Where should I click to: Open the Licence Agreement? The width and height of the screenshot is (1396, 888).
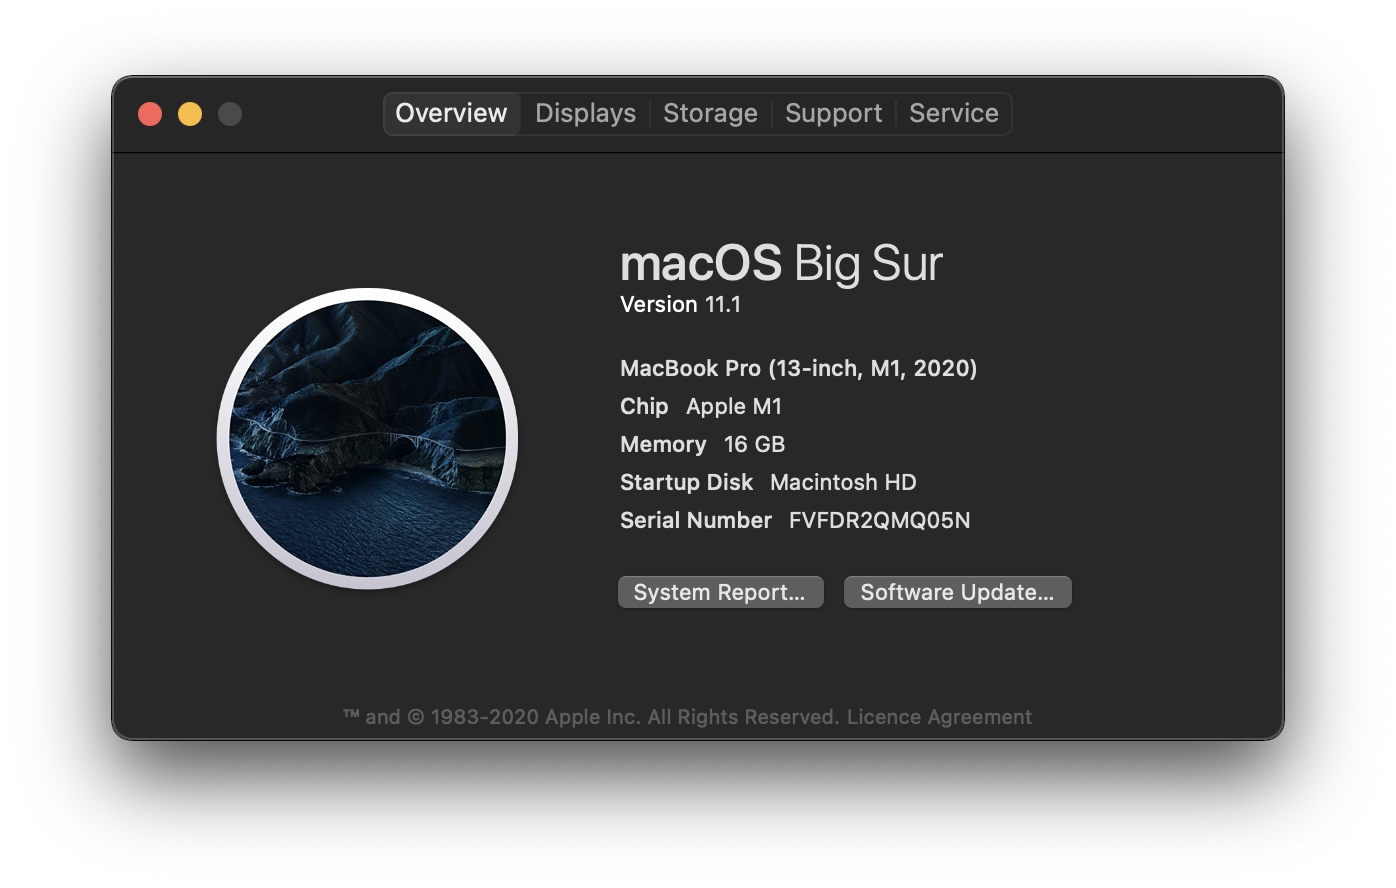point(939,716)
